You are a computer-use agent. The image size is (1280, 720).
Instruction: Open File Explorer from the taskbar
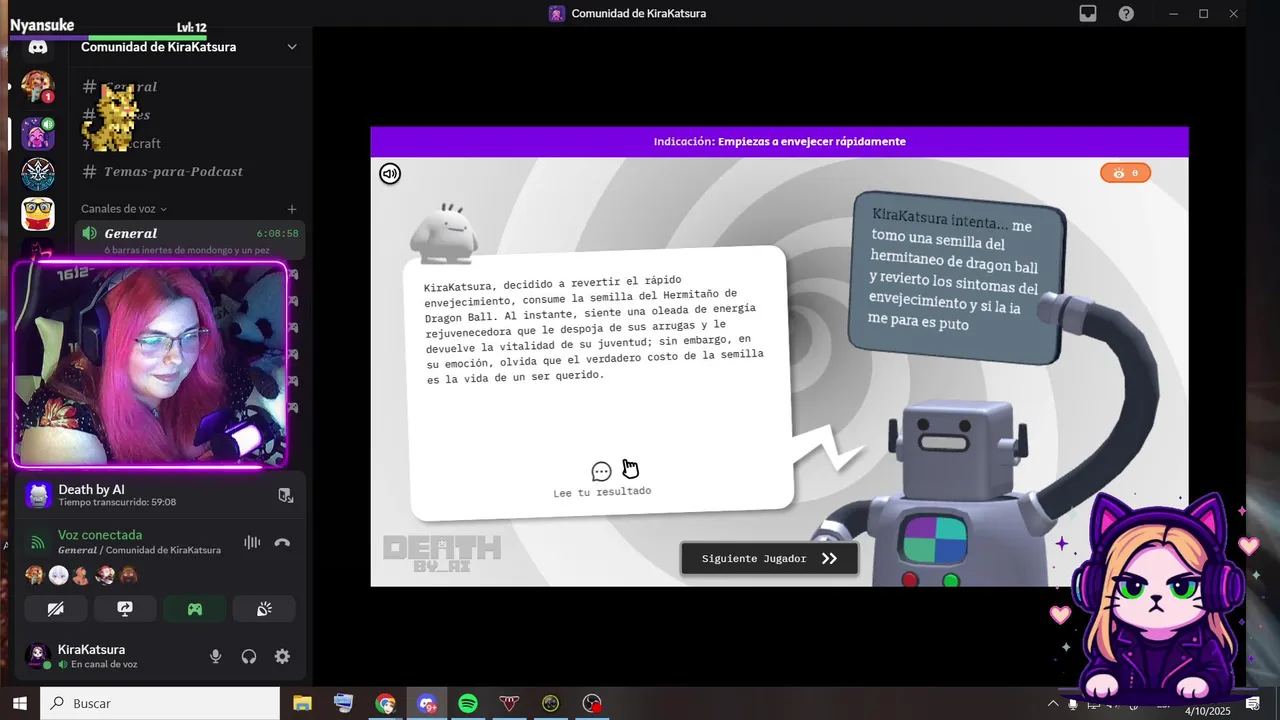pos(302,703)
